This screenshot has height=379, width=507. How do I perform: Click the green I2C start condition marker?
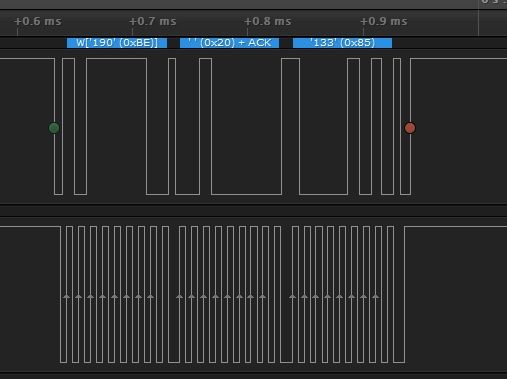click(54, 128)
